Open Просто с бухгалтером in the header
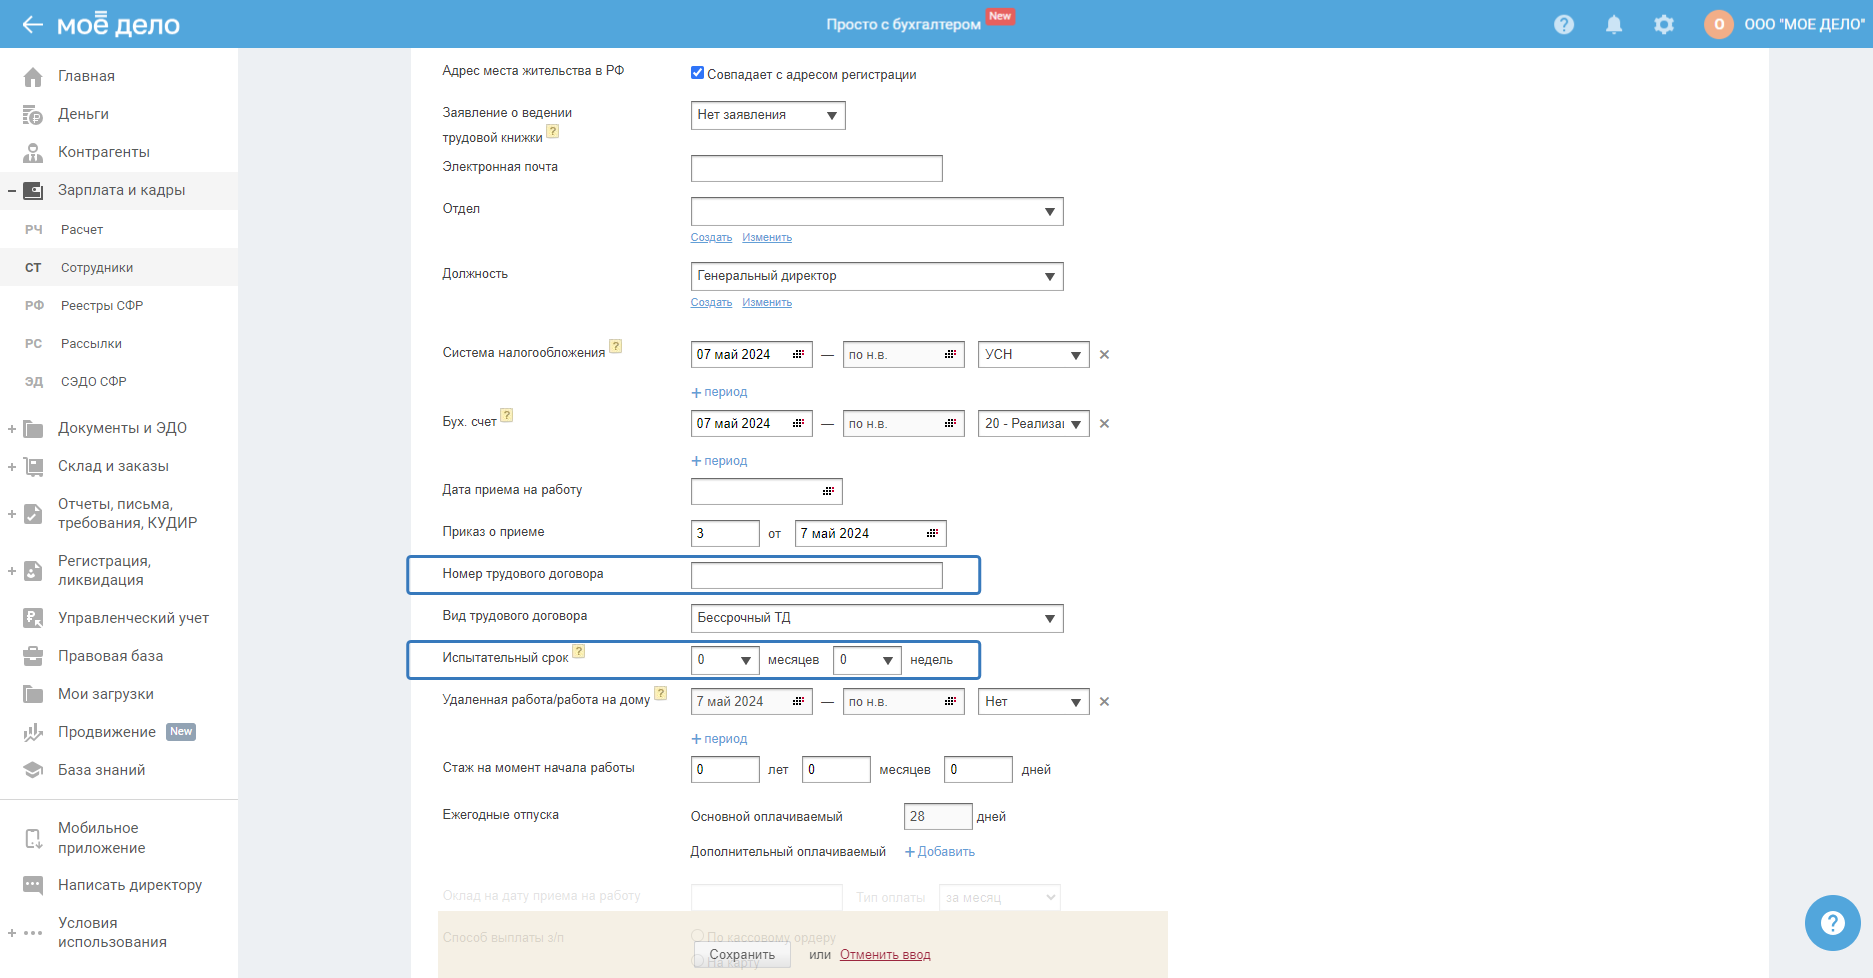The width and height of the screenshot is (1873, 978). (x=904, y=25)
